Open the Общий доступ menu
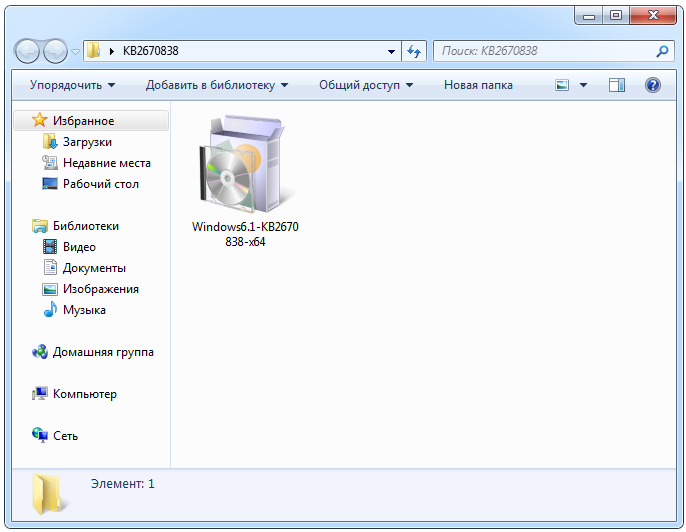The width and height of the screenshot is (686, 532). click(366, 85)
